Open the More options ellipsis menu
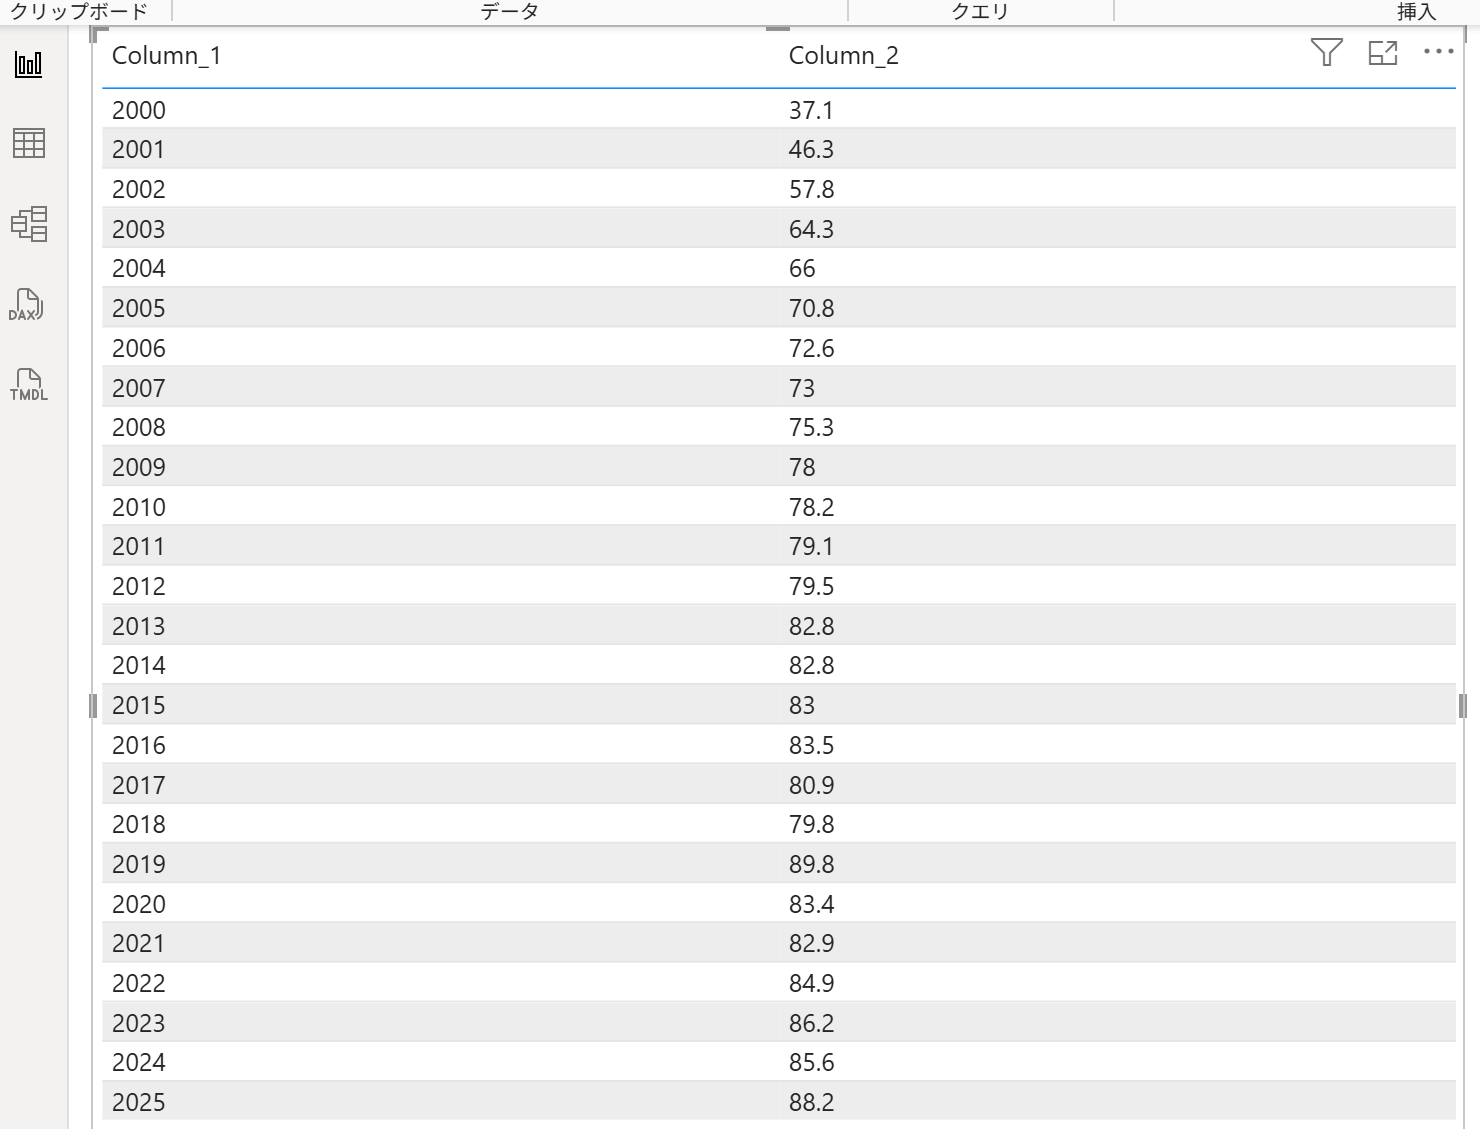This screenshot has width=1480, height=1129. 1438,52
